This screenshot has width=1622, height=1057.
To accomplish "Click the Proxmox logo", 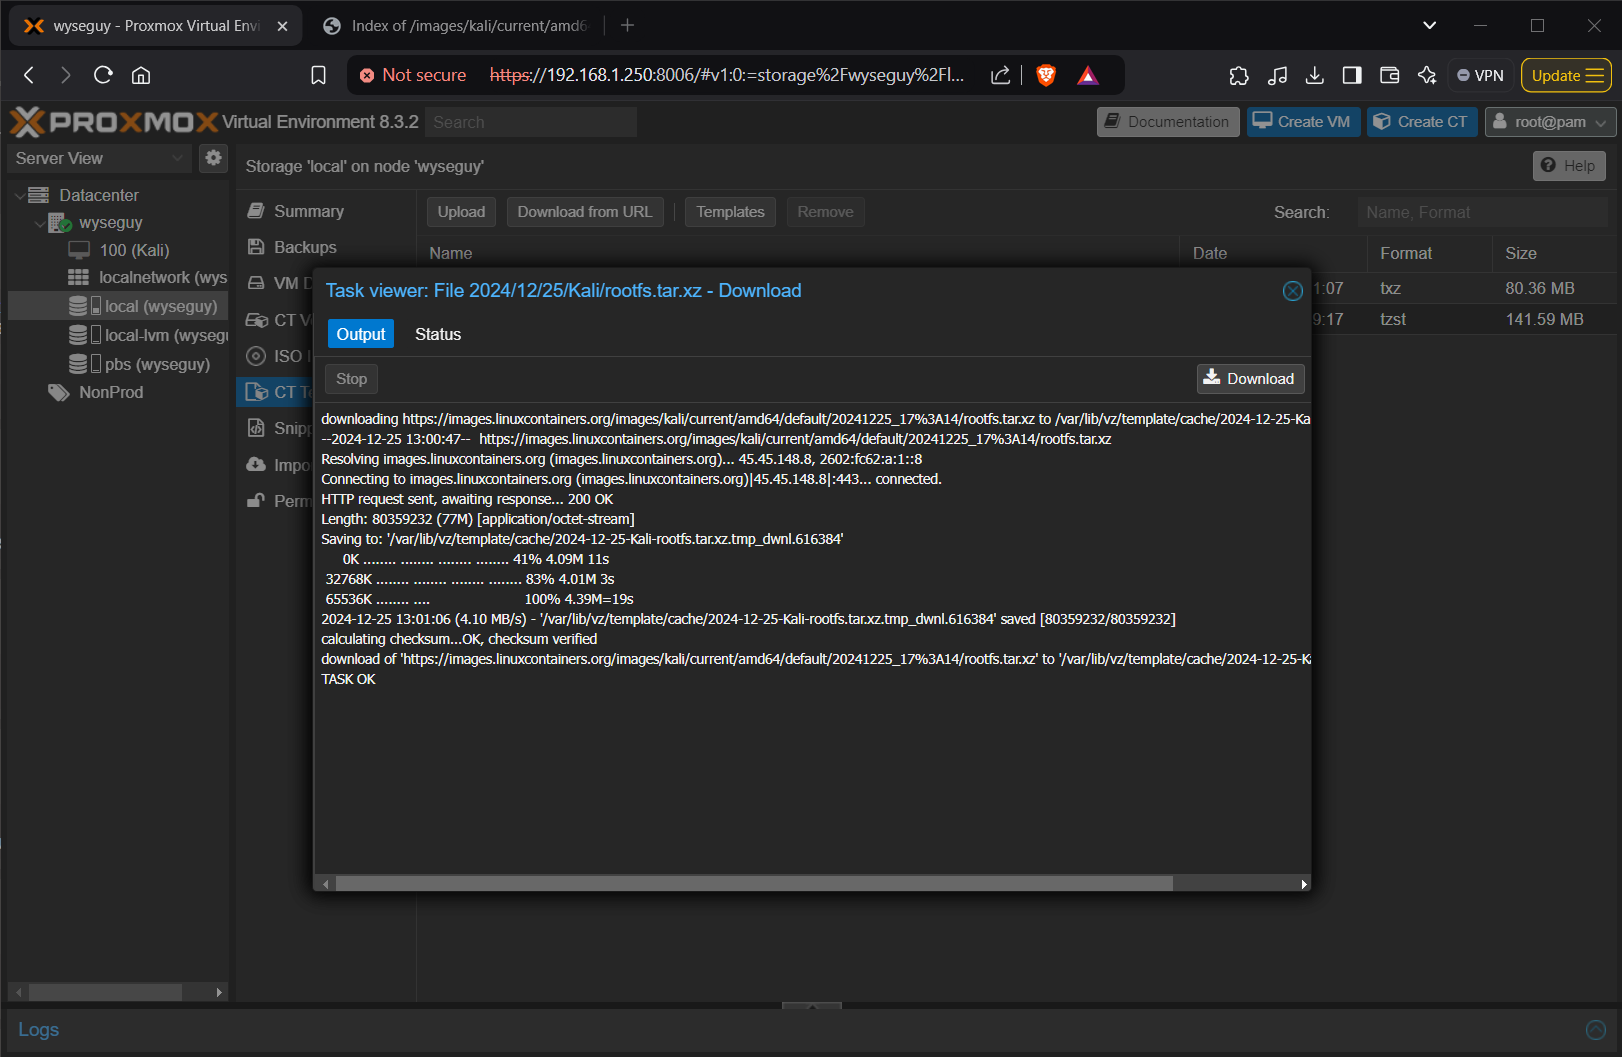I will [115, 122].
